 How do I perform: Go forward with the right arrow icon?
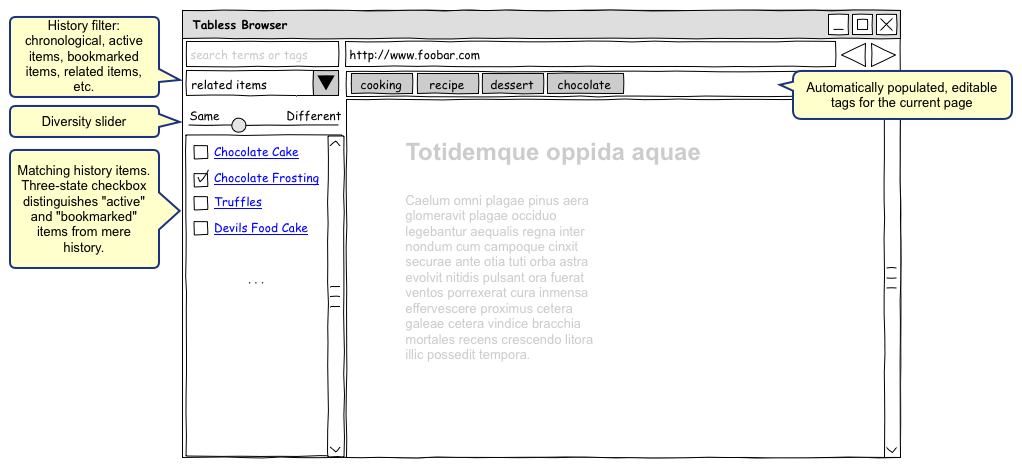coord(883,55)
